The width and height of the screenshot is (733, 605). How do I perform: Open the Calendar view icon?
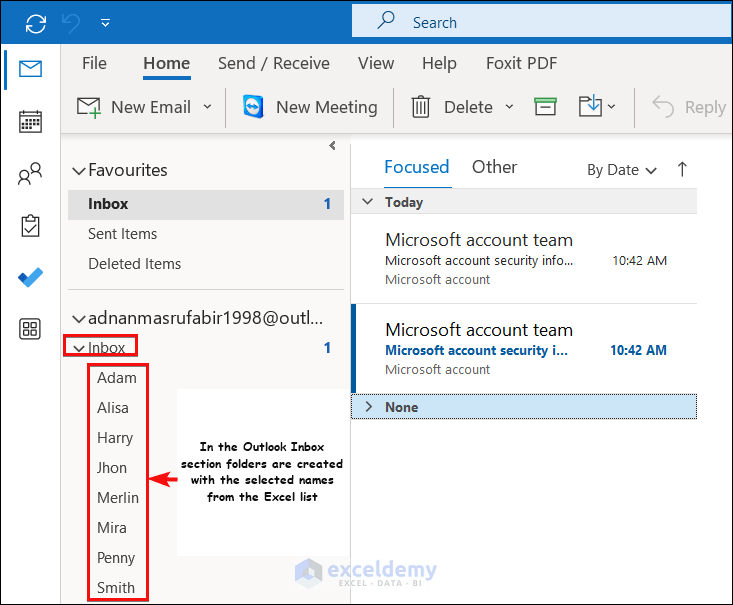pos(30,121)
